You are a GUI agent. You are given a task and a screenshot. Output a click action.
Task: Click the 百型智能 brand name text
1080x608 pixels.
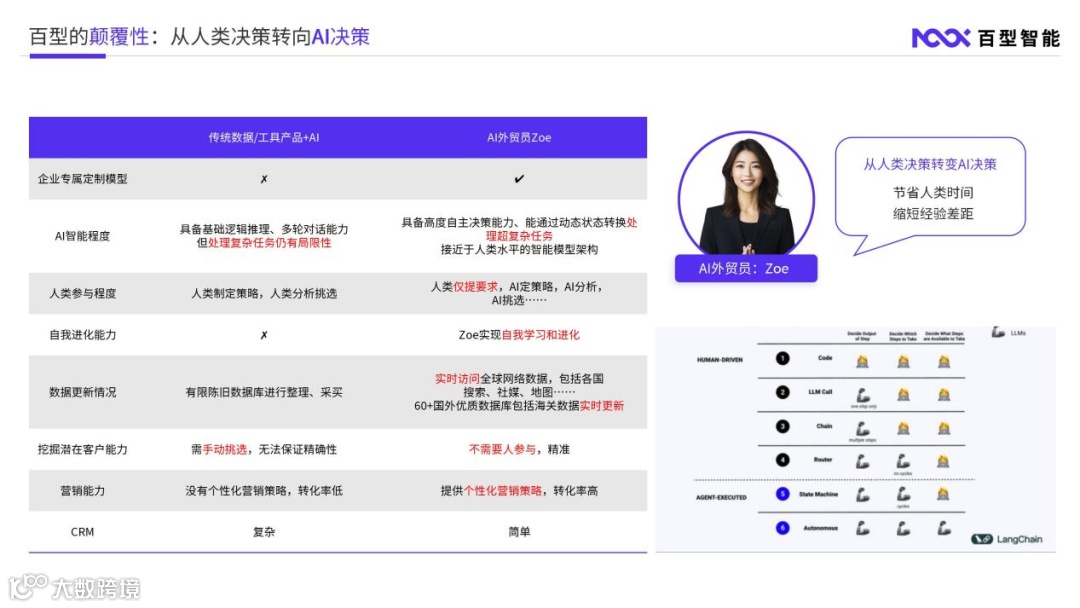[x=1019, y=39]
